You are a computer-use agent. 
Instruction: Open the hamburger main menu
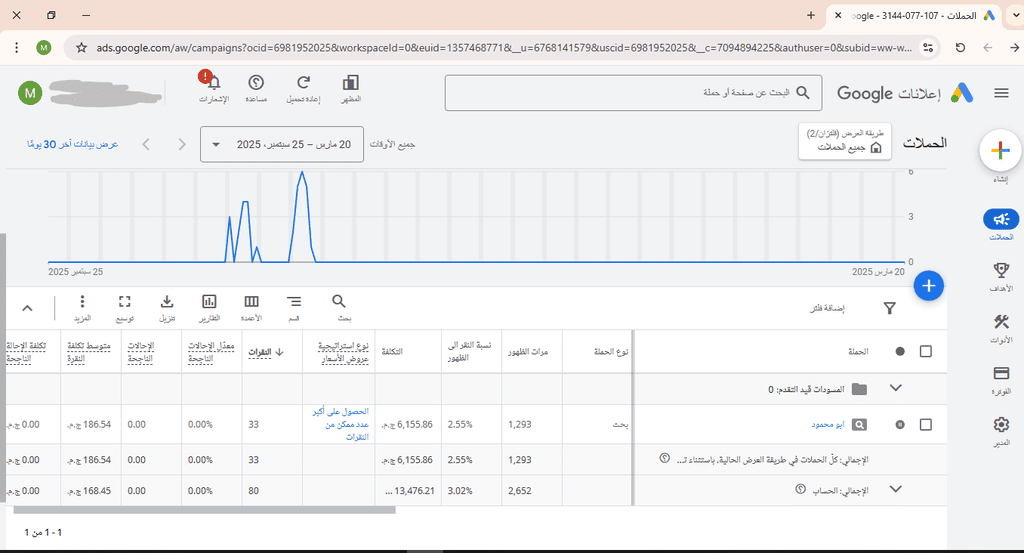[1001, 93]
